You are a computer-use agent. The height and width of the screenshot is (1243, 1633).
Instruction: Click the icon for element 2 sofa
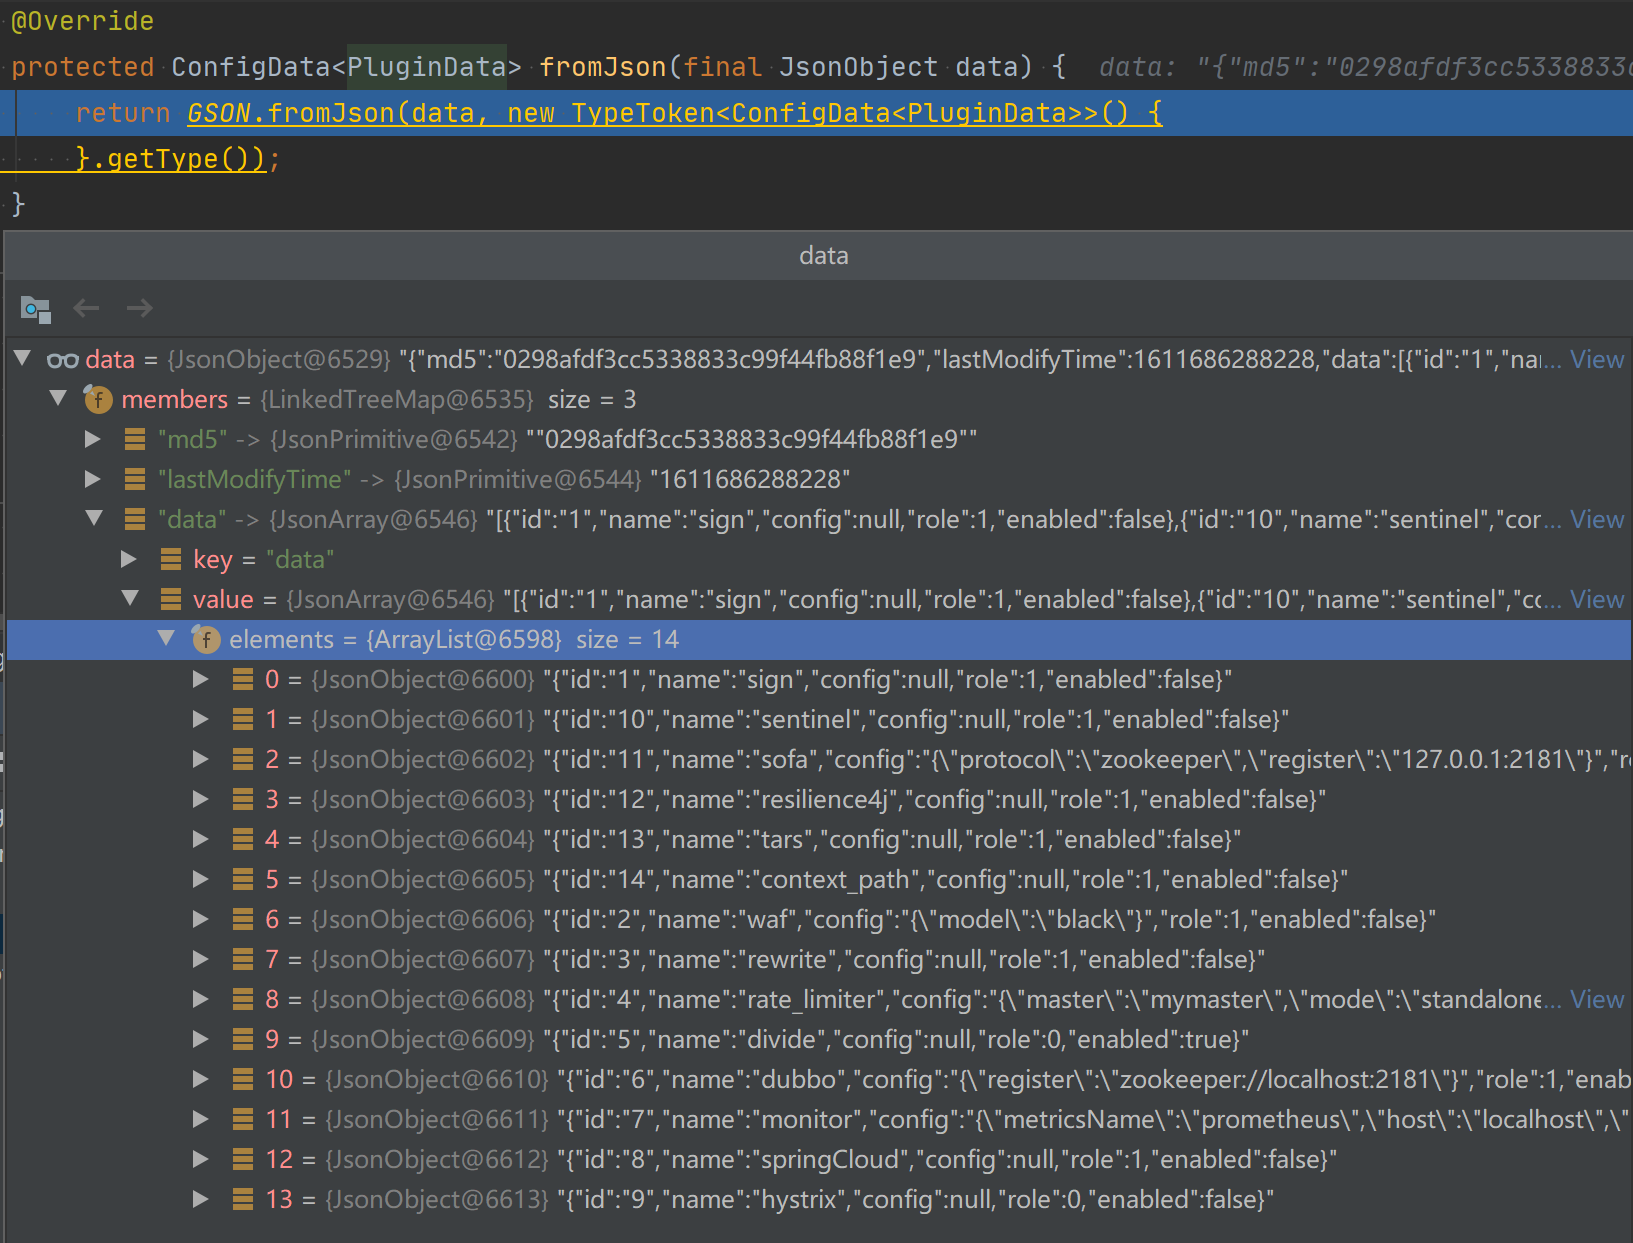243,759
